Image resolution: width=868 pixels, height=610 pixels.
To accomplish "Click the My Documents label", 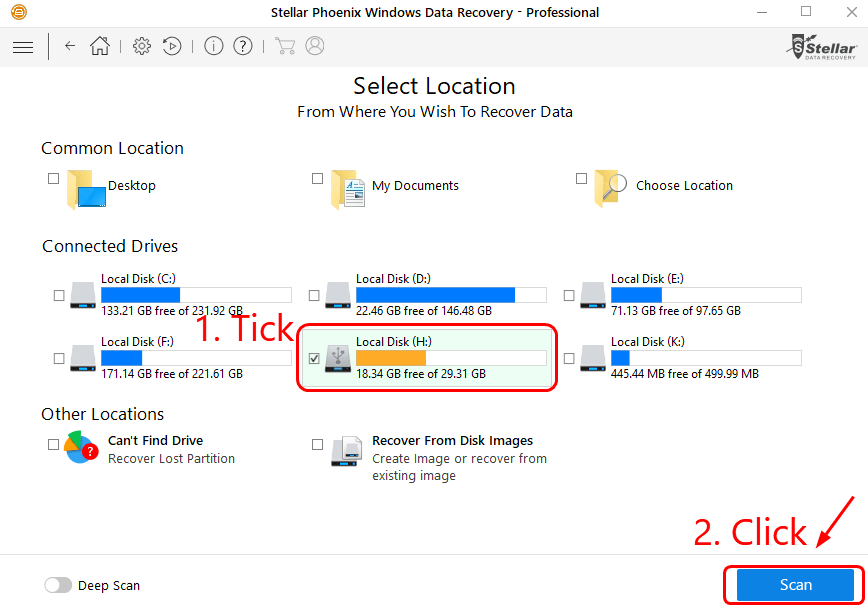I will (415, 185).
